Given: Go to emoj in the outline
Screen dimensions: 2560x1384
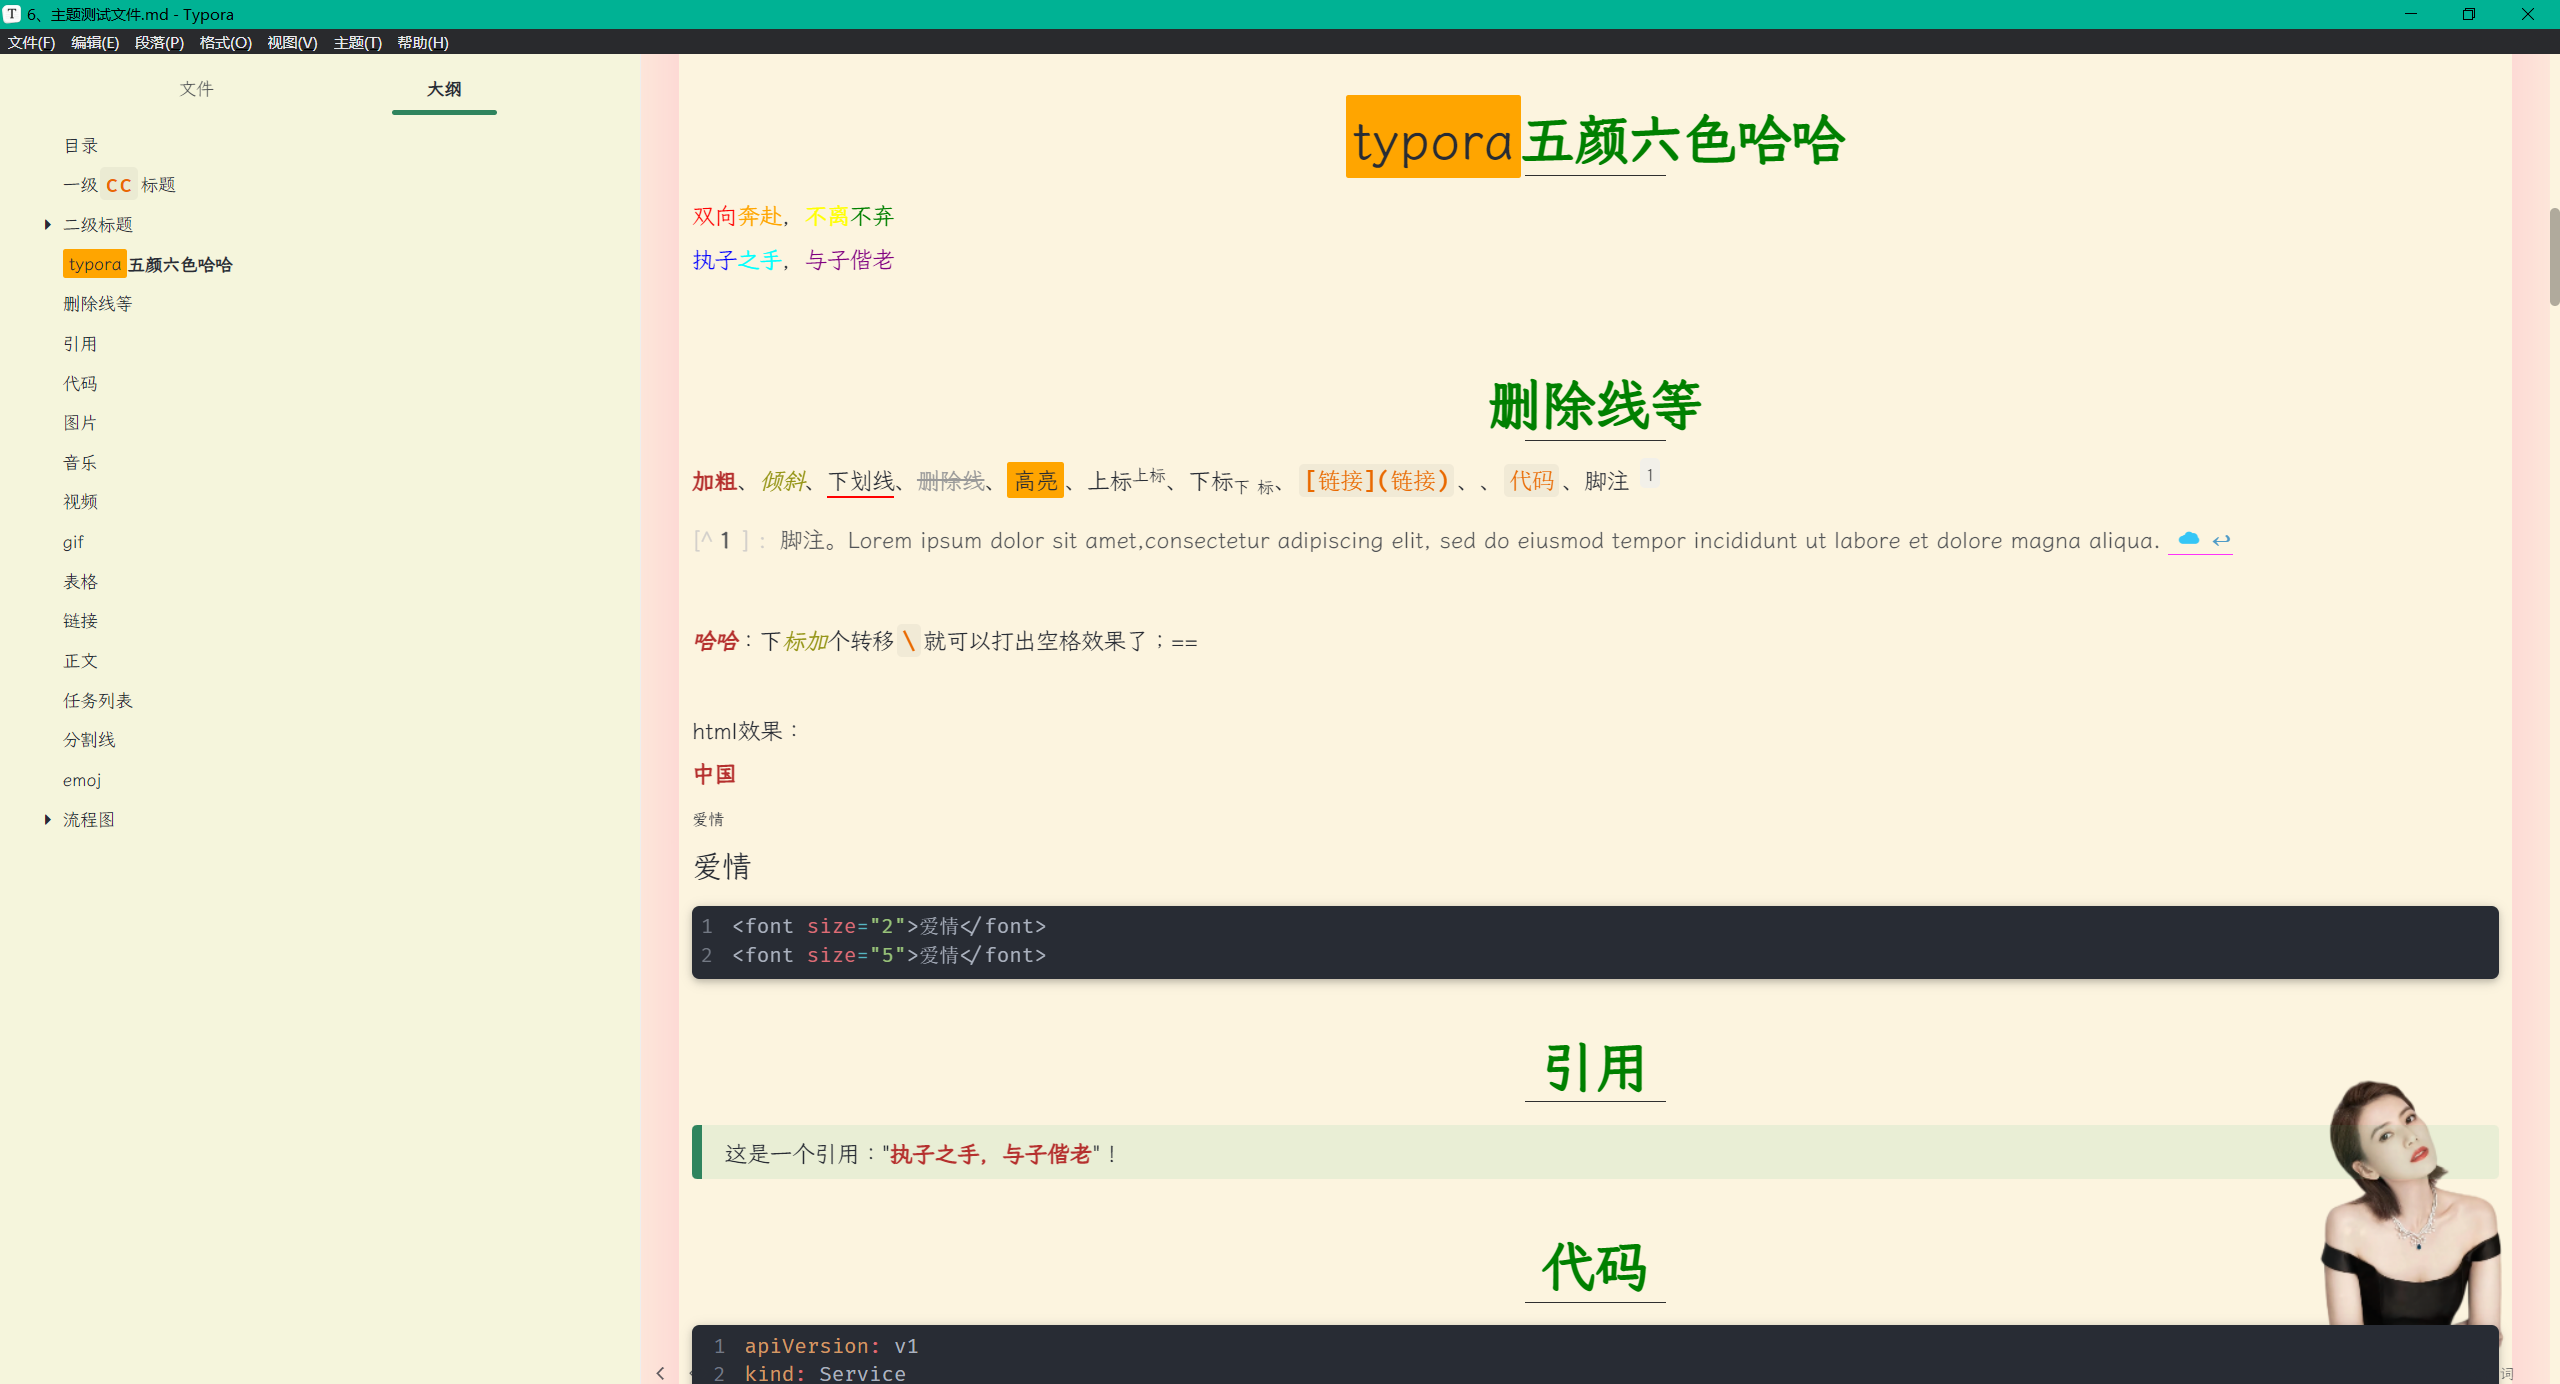Looking at the screenshot, I should (82, 780).
